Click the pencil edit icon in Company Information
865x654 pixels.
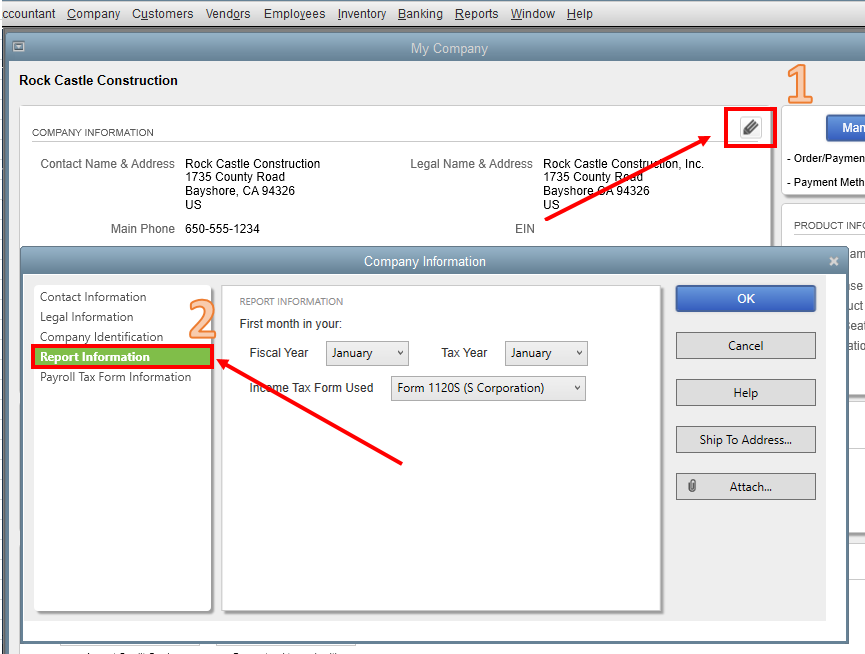(x=750, y=127)
